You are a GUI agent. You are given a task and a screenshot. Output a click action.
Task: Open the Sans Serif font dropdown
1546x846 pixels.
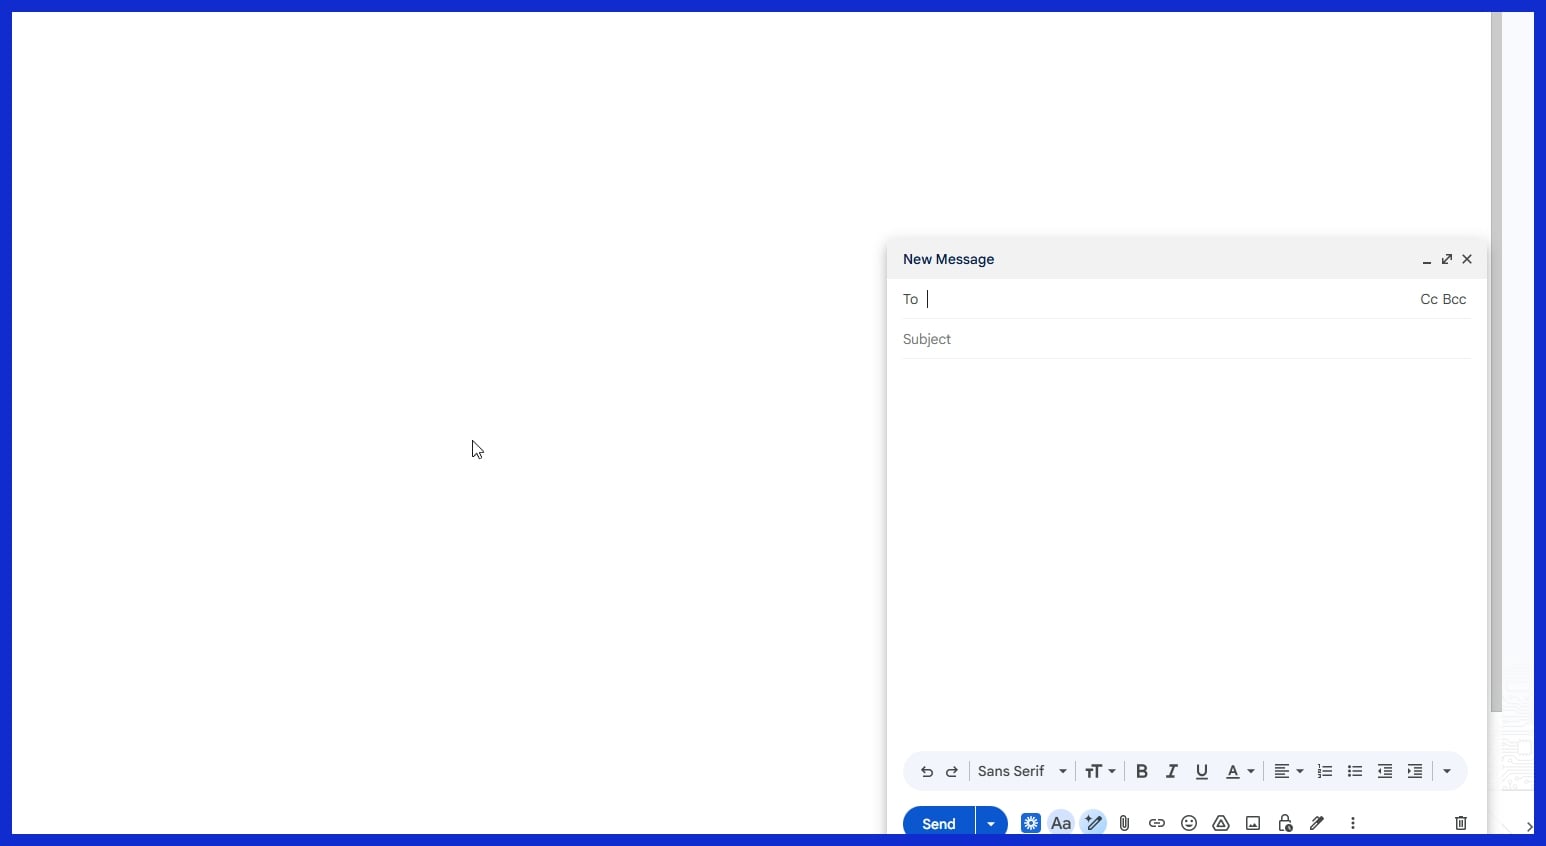[x=1022, y=771]
